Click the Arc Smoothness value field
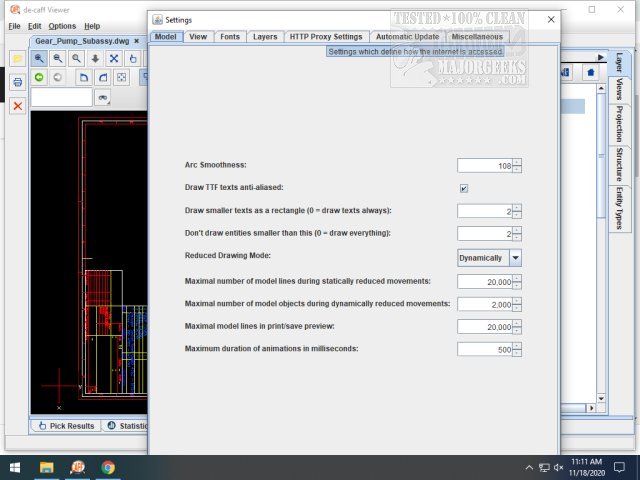The width and height of the screenshot is (640, 480). 485,166
